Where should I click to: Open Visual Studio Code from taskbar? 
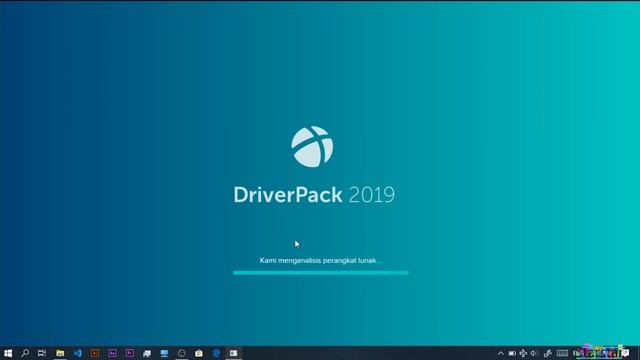[x=78, y=353]
